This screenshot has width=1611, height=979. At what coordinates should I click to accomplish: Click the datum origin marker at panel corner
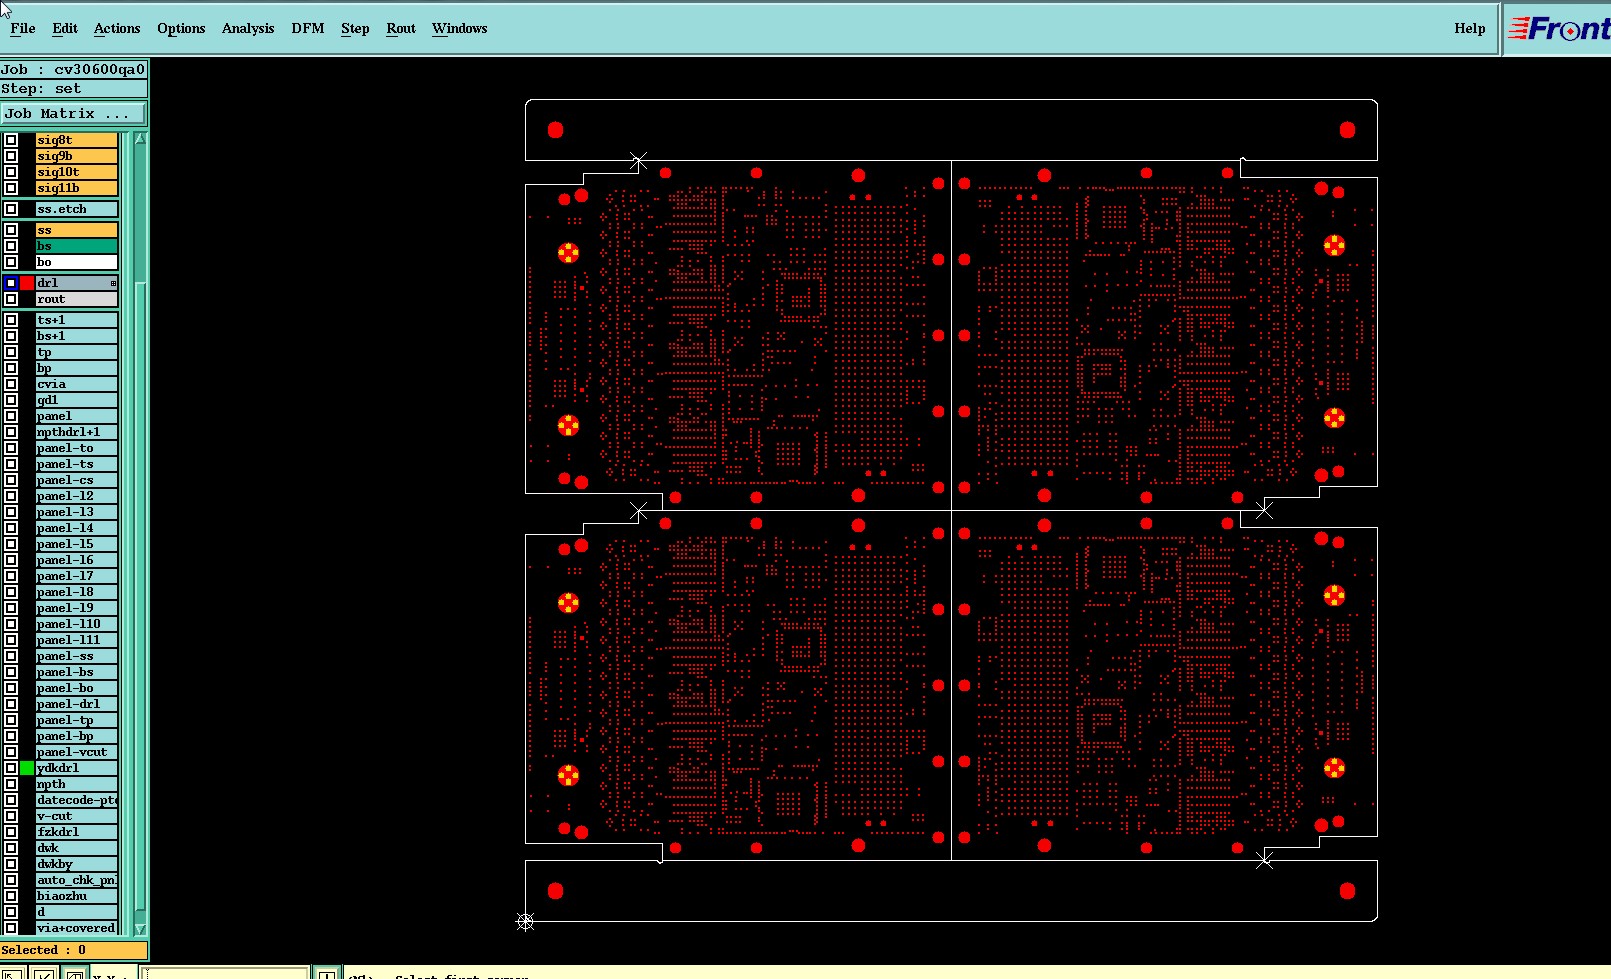(525, 921)
